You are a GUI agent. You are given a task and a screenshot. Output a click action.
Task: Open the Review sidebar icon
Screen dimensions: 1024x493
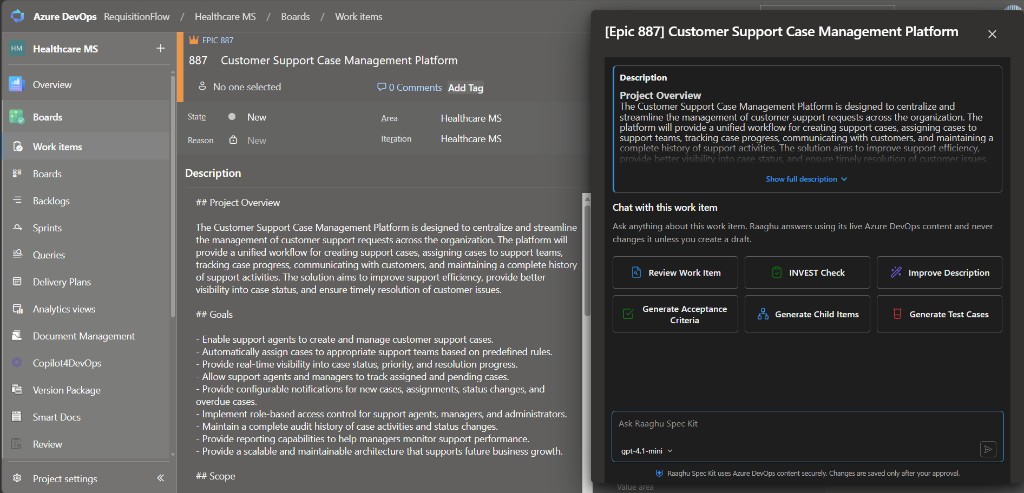[x=18, y=444]
